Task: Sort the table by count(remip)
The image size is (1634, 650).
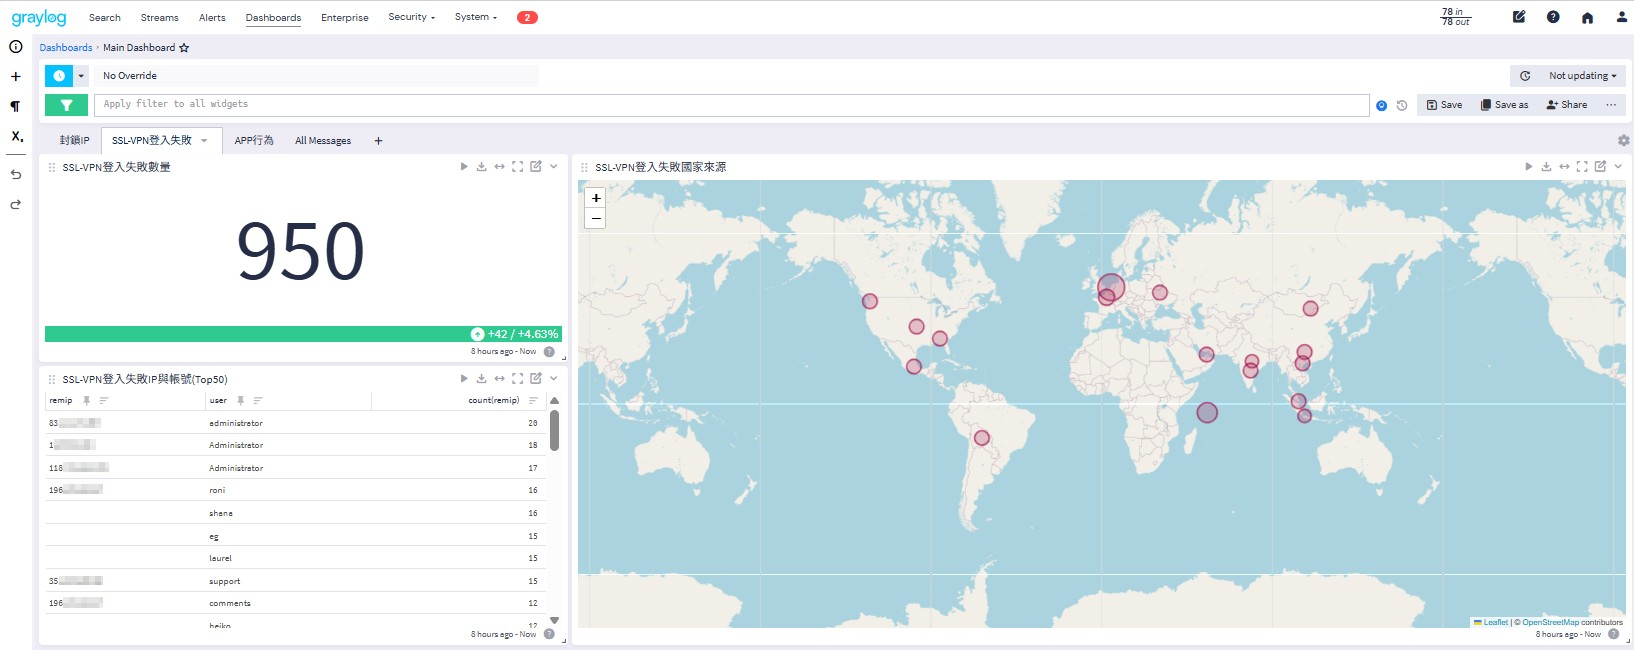Action: pos(533,401)
